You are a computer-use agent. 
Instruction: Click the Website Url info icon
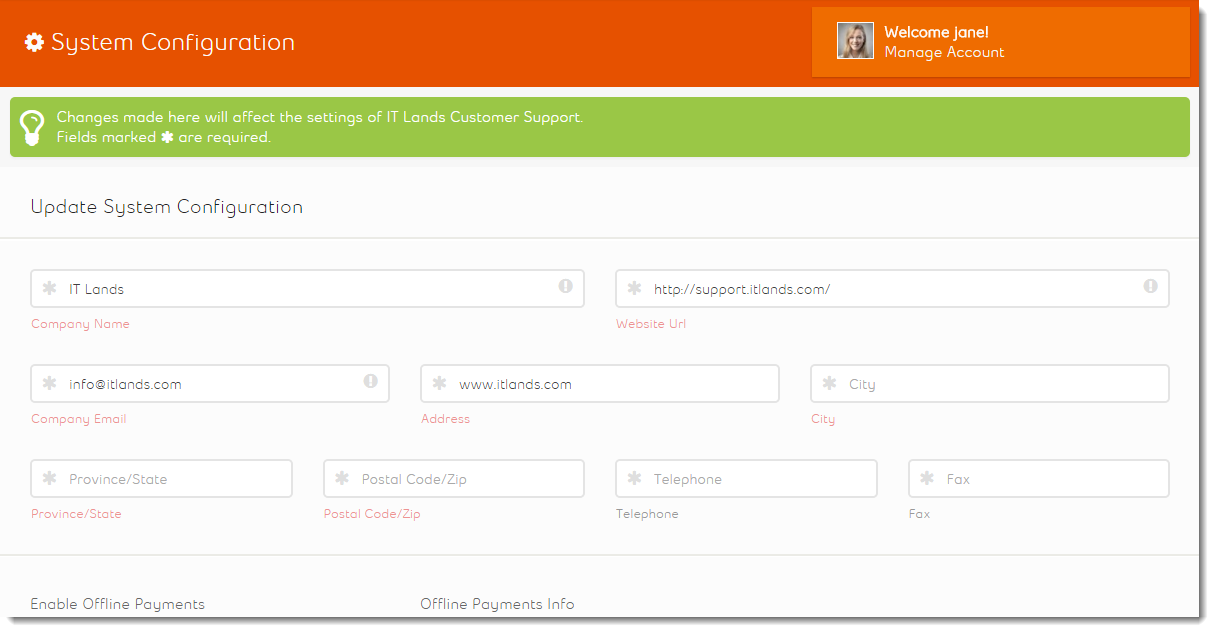pyautogui.click(x=1150, y=286)
